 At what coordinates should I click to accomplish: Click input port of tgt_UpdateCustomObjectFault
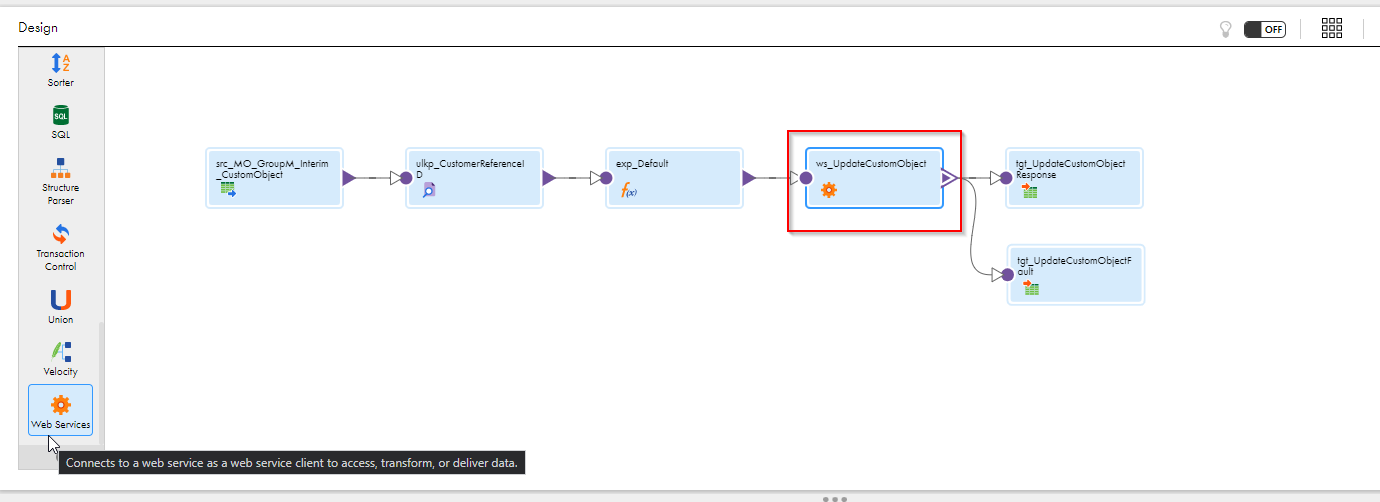[x=1008, y=274]
